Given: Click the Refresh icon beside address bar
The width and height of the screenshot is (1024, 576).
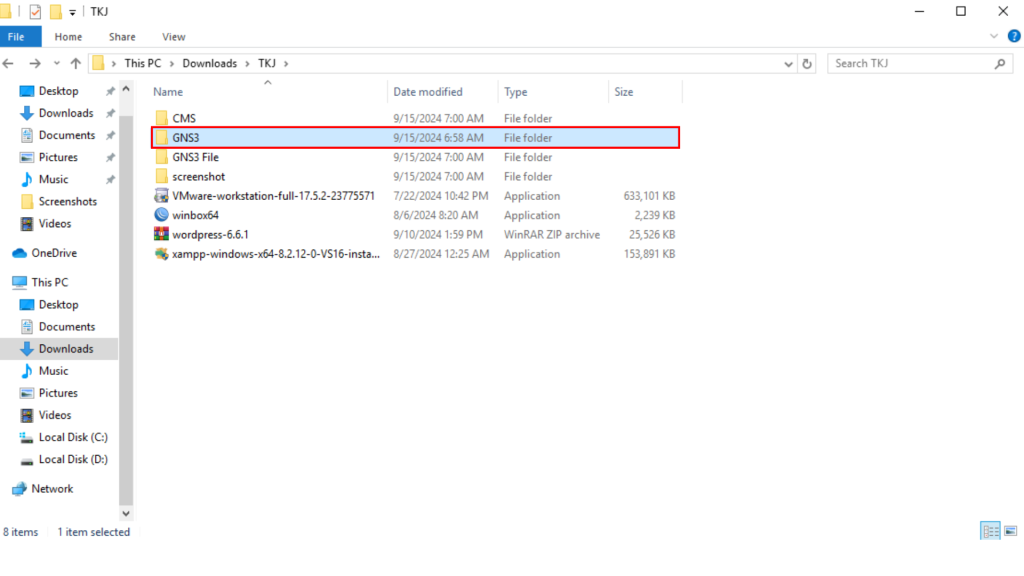Looking at the screenshot, I should [x=808, y=63].
